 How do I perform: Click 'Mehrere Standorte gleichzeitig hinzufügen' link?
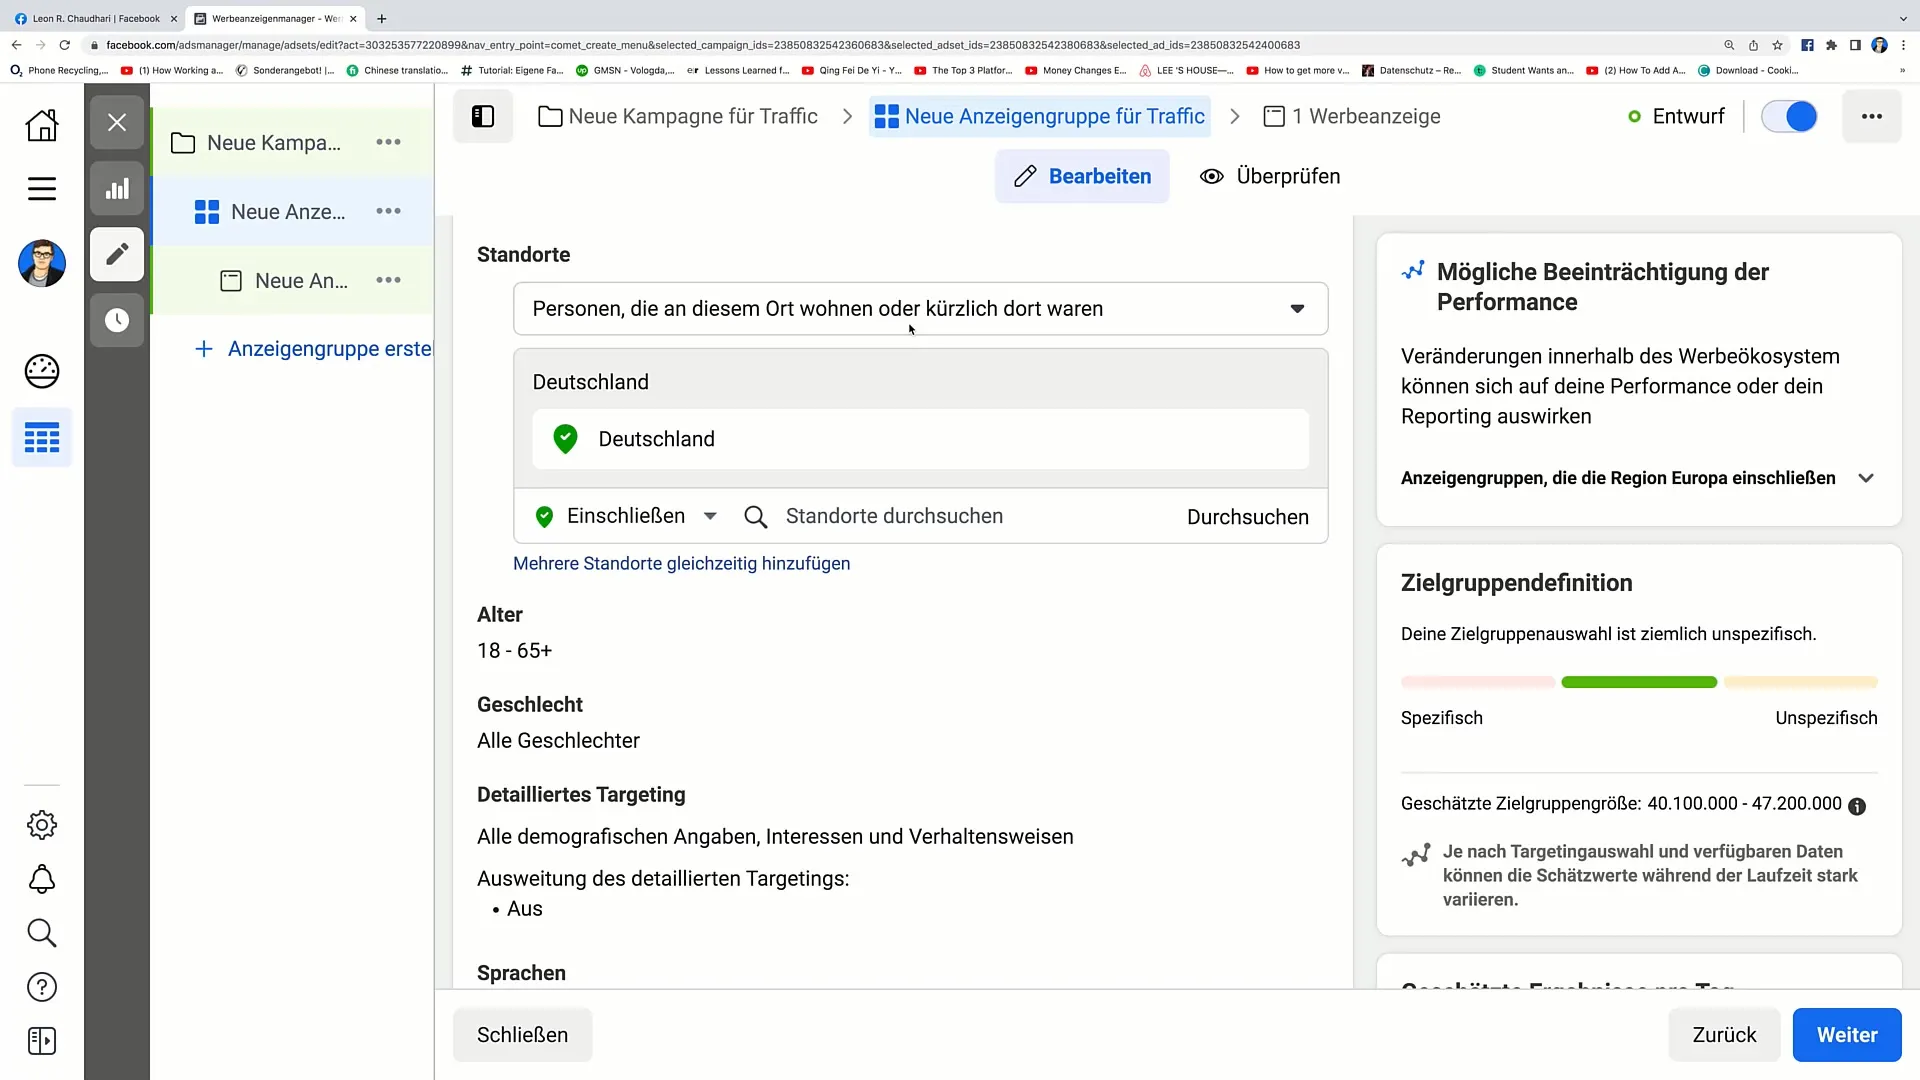click(681, 564)
